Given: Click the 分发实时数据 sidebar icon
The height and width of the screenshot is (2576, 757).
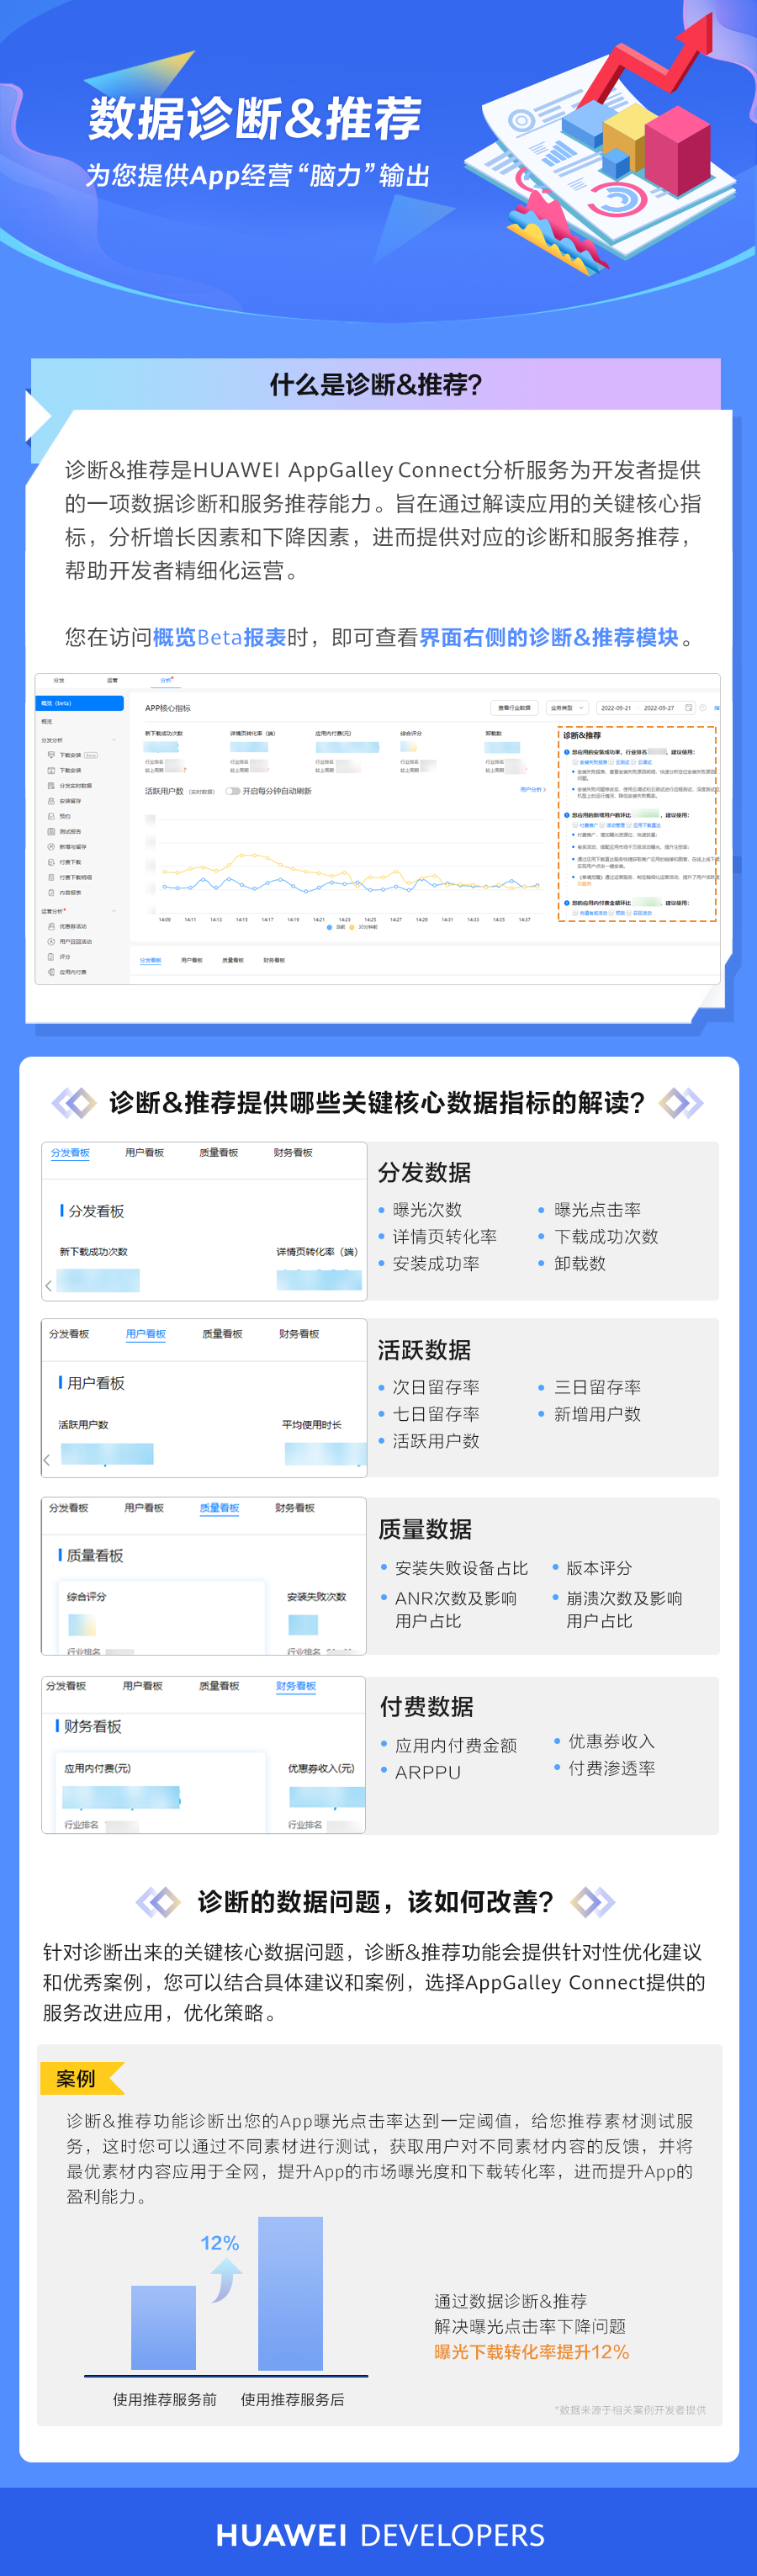Looking at the screenshot, I should pyautogui.click(x=51, y=786).
